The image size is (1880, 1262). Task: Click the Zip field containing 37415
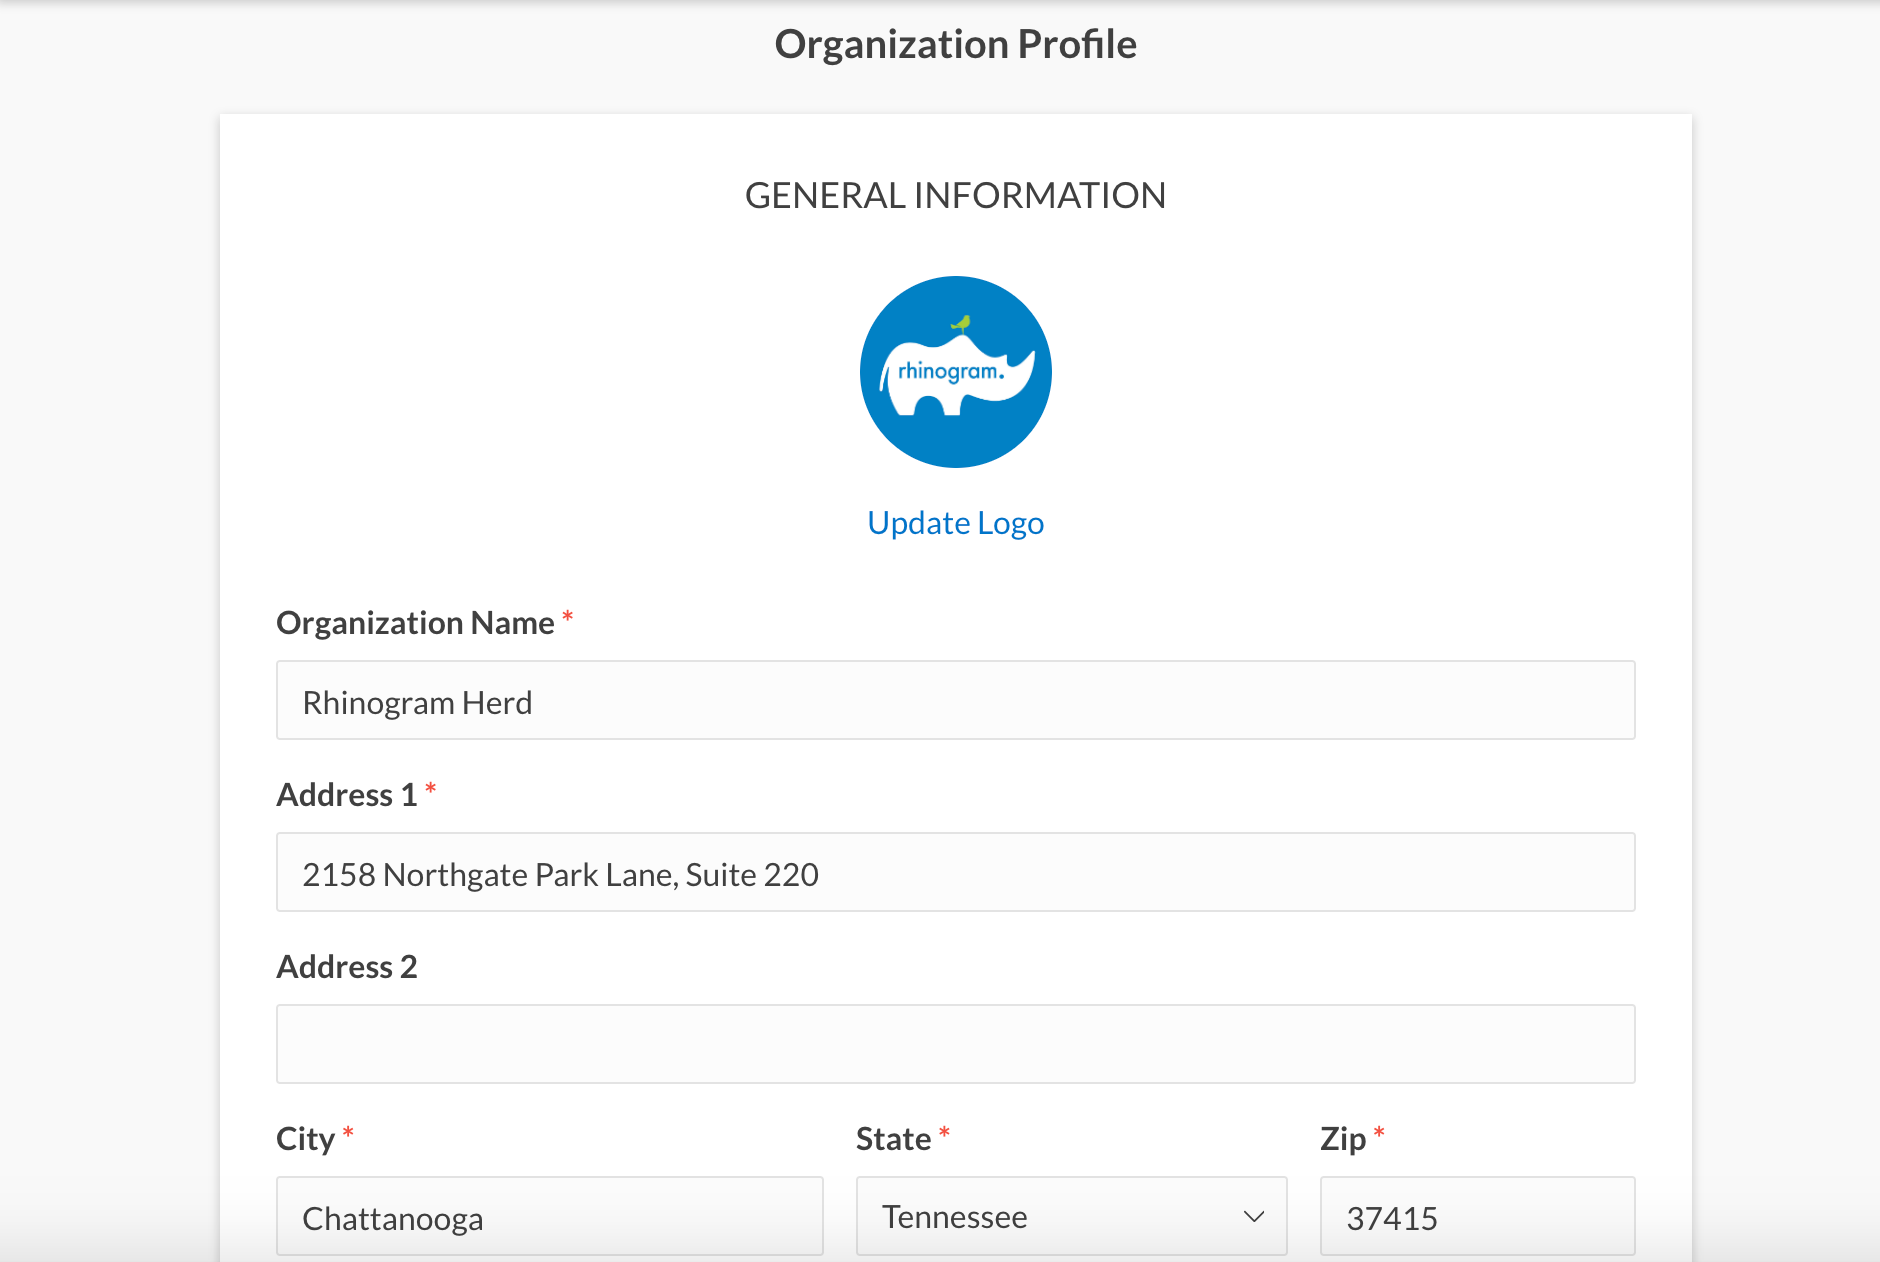tap(1477, 1216)
